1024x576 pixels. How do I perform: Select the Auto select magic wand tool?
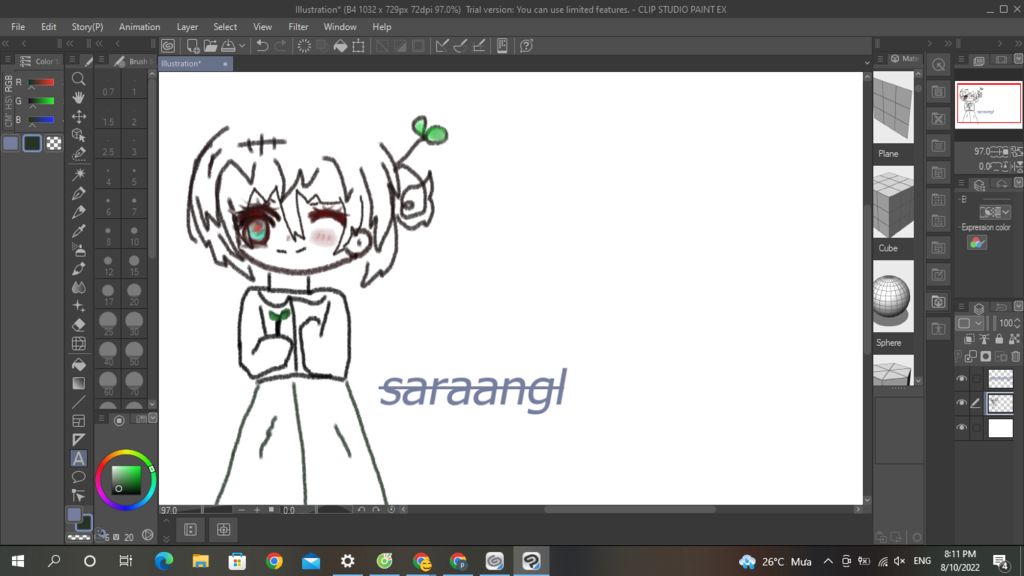pyautogui.click(x=78, y=174)
